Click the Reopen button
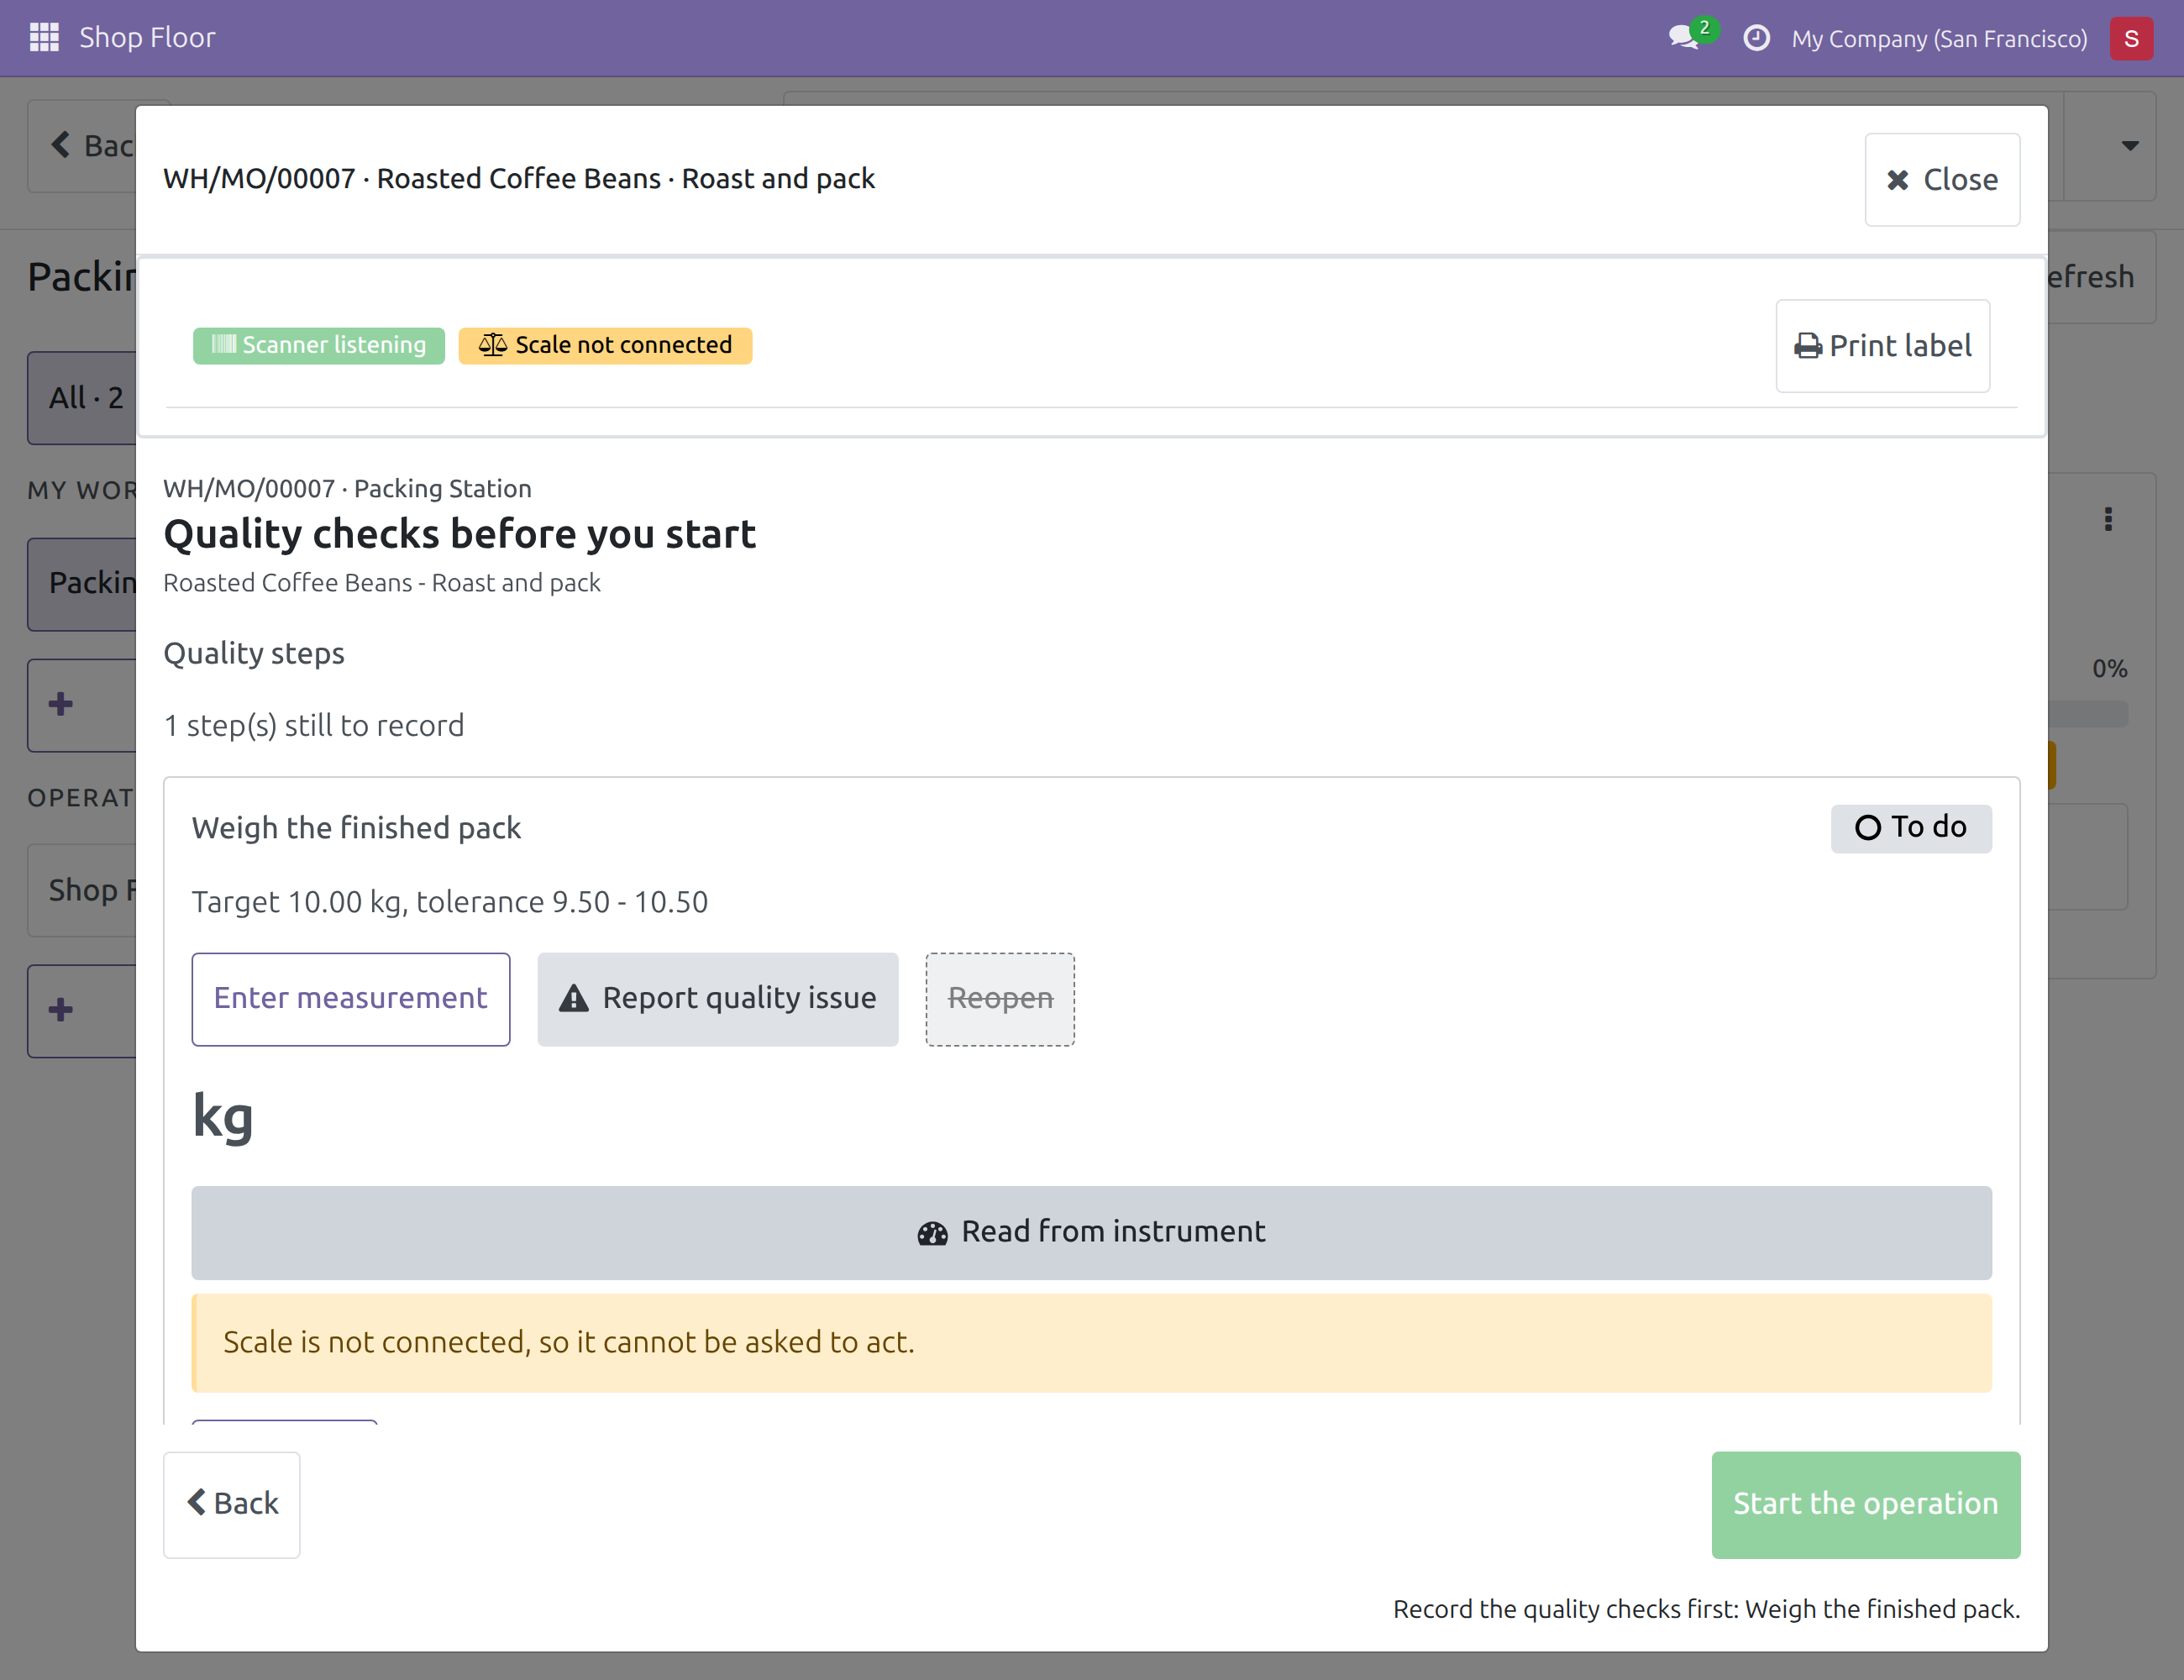This screenshot has height=1680, width=2184. pyautogui.click(x=1000, y=999)
